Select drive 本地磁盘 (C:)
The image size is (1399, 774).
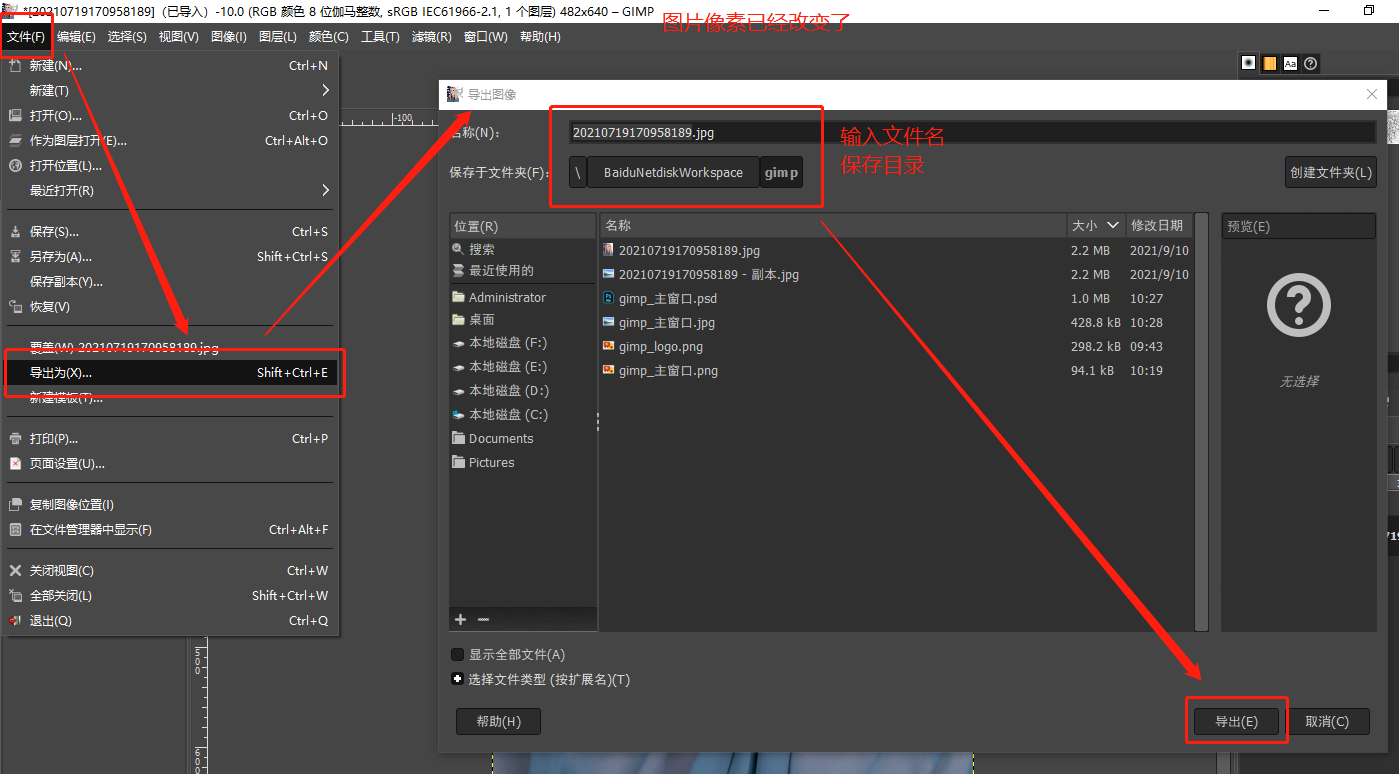coord(508,415)
